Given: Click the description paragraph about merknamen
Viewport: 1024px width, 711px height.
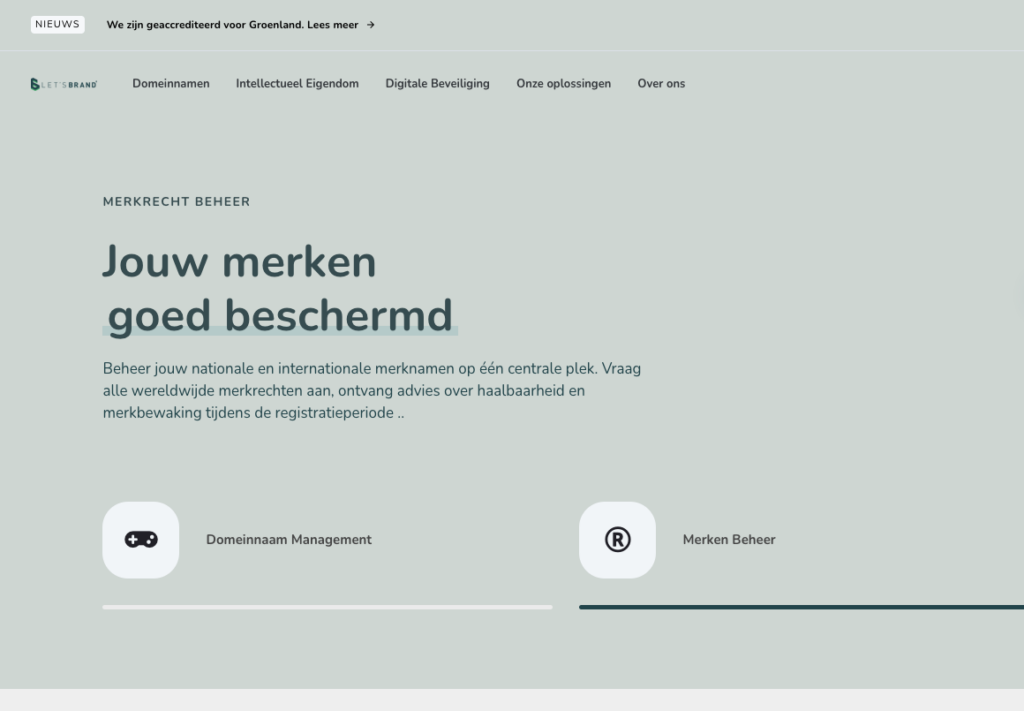Looking at the screenshot, I should click(371, 391).
